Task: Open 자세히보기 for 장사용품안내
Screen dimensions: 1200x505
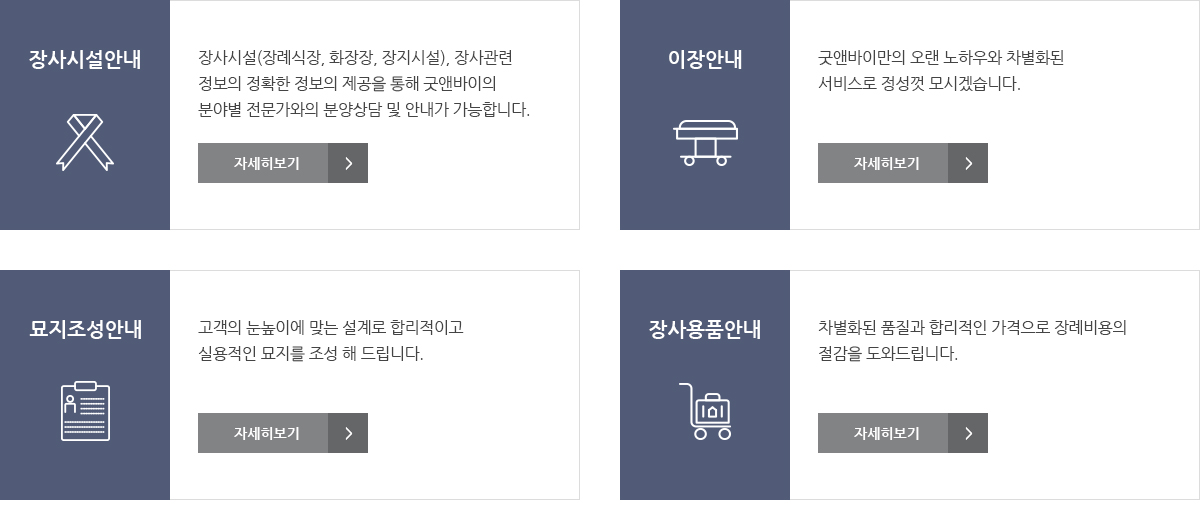Action: (903, 433)
